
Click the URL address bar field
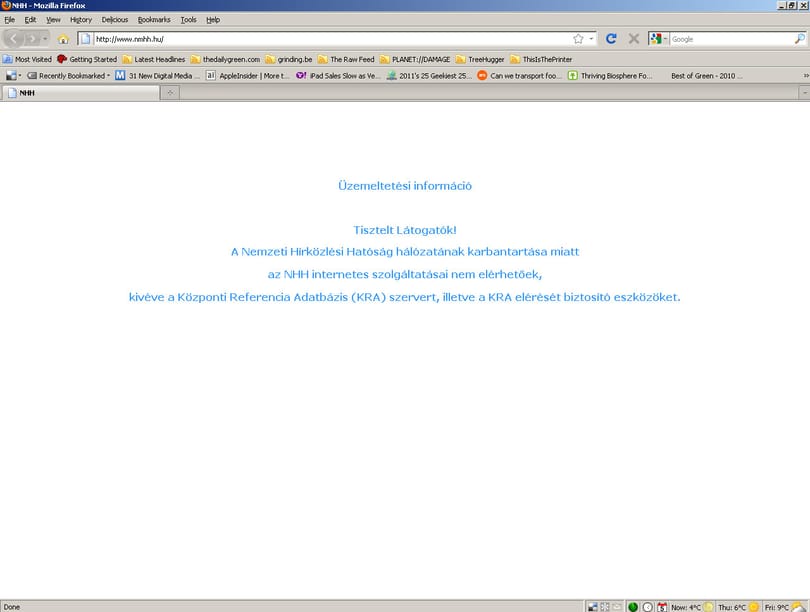pyautogui.click(x=332, y=39)
